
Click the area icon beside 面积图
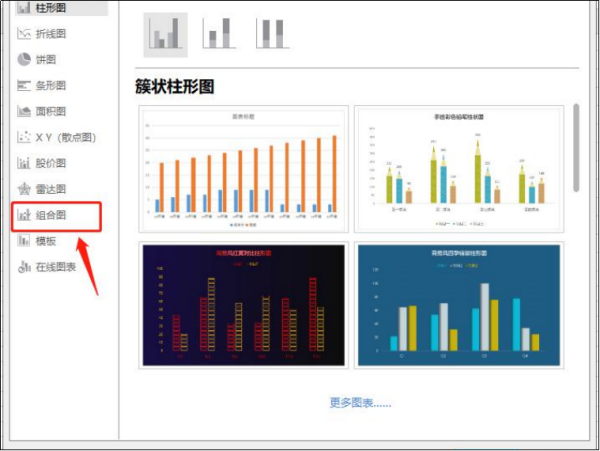click(x=24, y=111)
